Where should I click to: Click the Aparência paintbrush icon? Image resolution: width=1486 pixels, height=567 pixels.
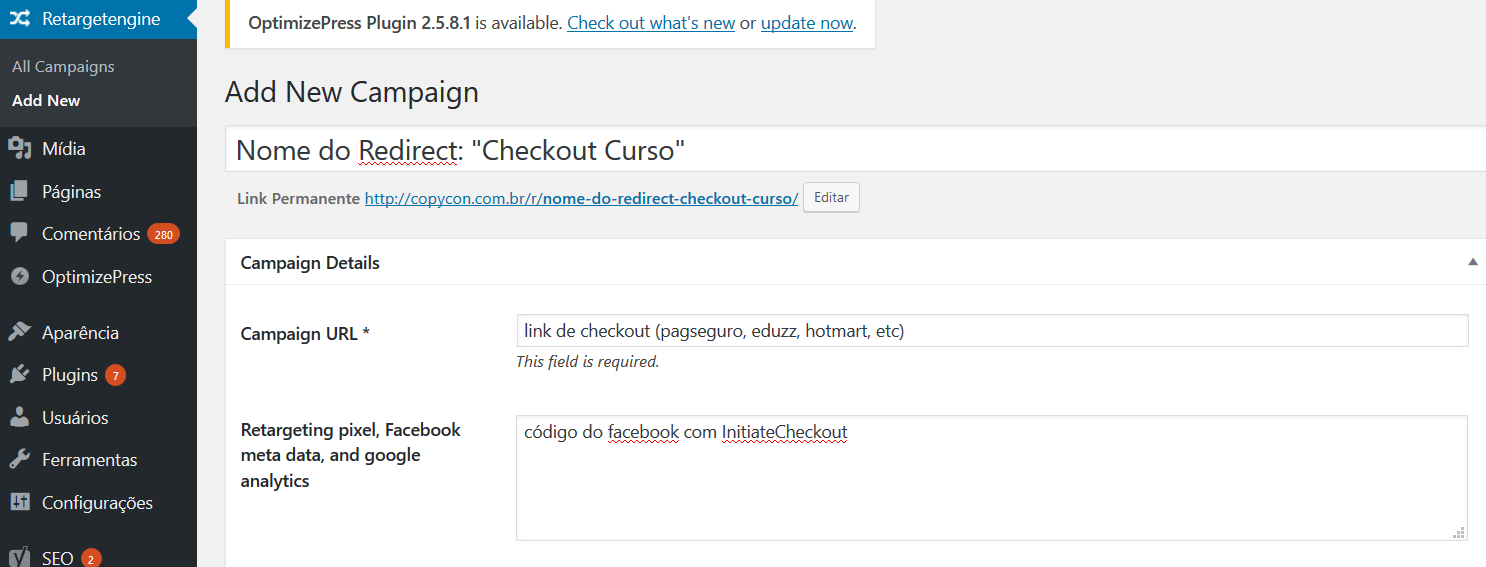20,332
